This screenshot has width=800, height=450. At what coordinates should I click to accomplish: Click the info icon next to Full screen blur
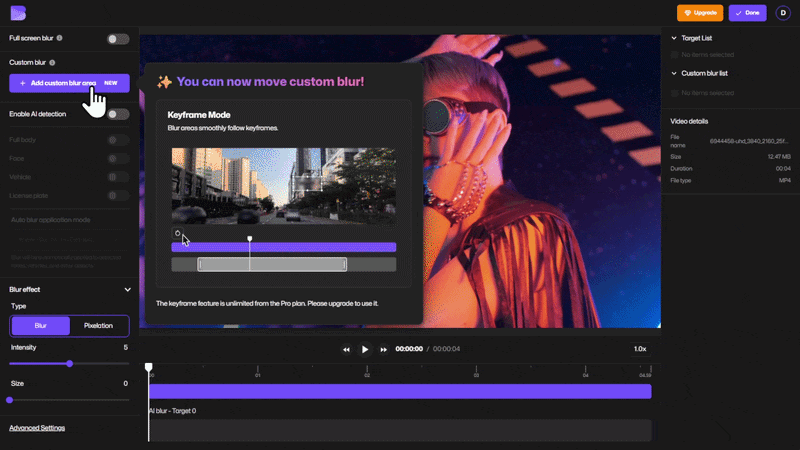click(59, 38)
